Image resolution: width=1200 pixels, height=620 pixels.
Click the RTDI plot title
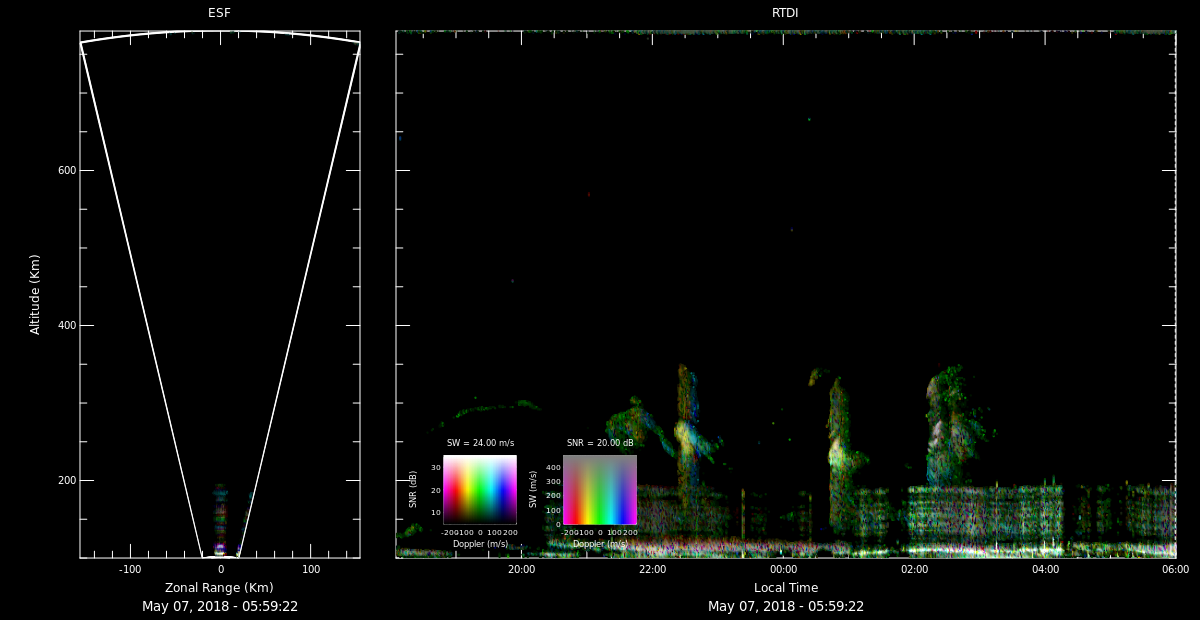coord(785,13)
